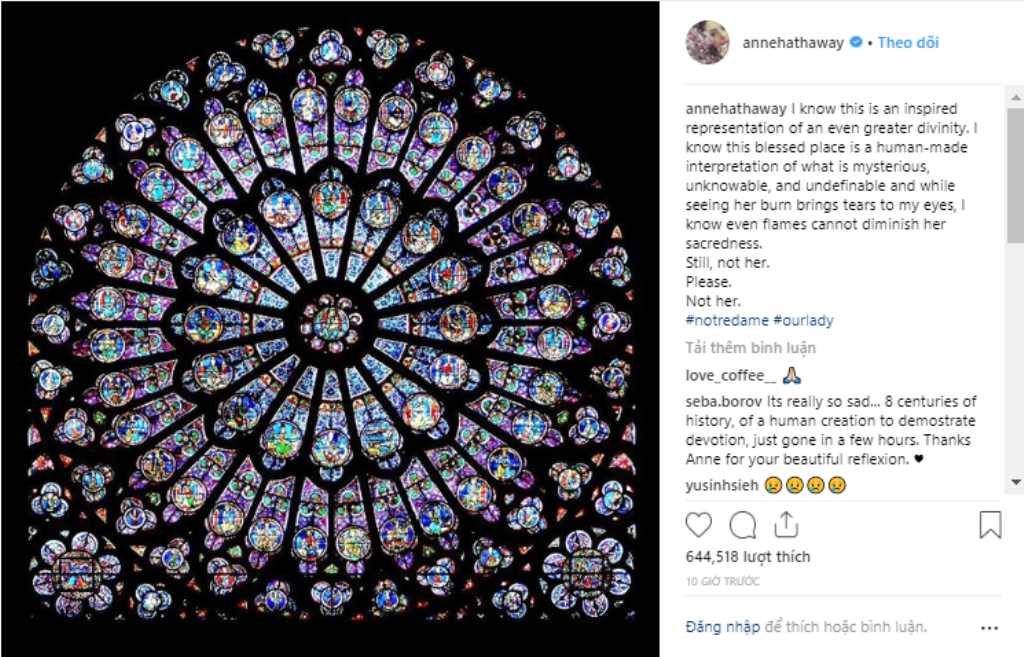Screen dimensions: 1024x657
Task: Open the #notredame hashtag
Action: [x=727, y=320]
